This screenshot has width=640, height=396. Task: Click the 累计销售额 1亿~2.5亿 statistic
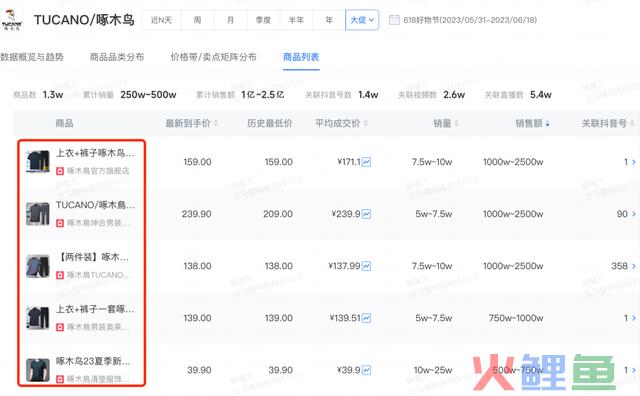pos(240,95)
